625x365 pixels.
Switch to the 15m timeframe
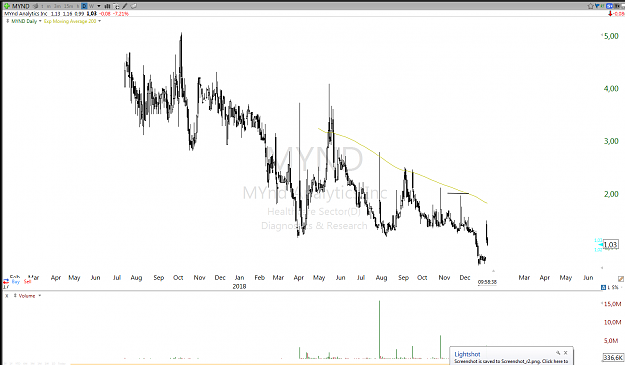pos(68,6)
